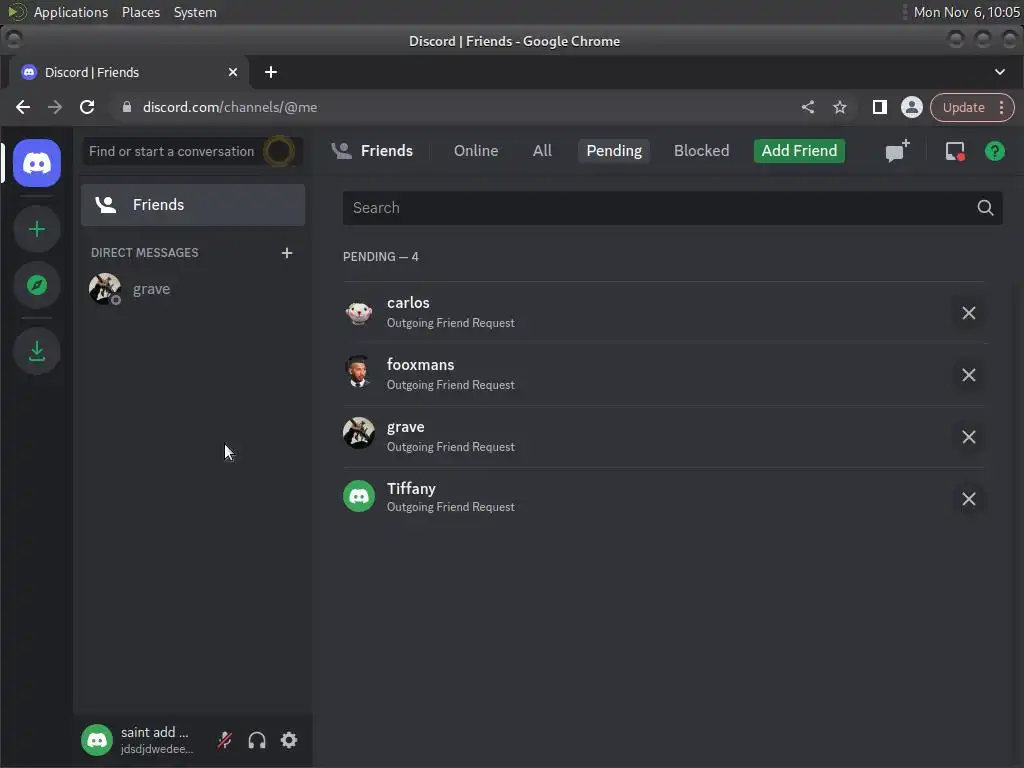The height and width of the screenshot is (768, 1024).
Task: Explore discoverable servers compass icon
Action: [37, 285]
